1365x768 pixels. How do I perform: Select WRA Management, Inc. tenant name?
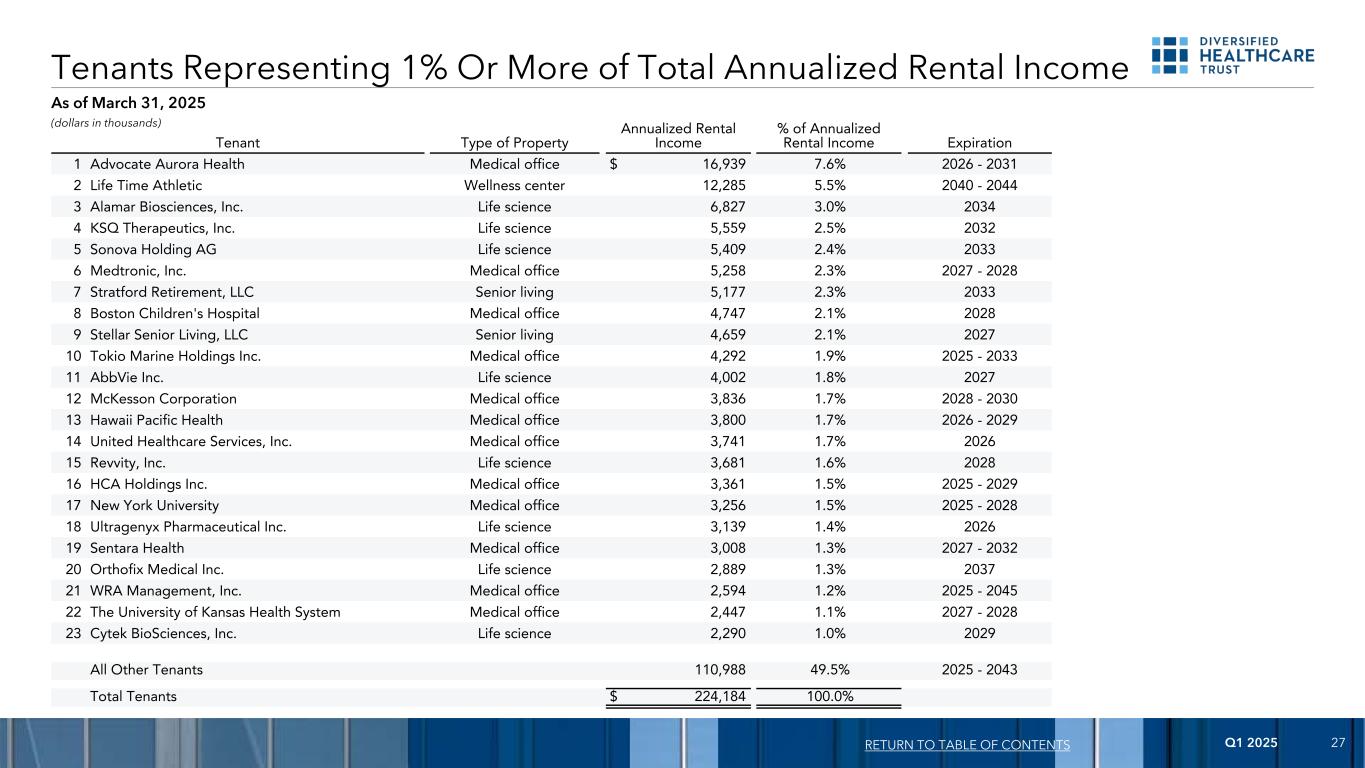pyautogui.click(x=166, y=591)
